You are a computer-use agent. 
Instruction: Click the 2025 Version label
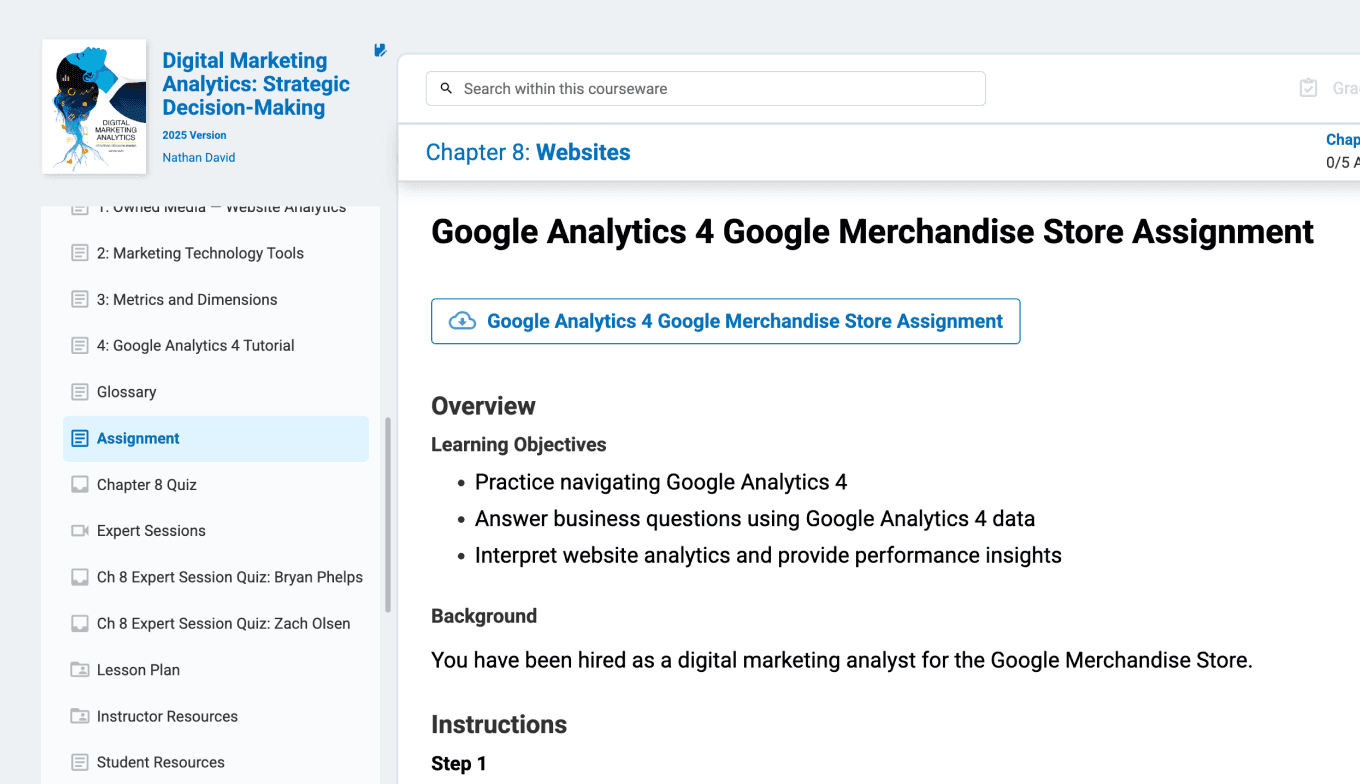pos(194,135)
